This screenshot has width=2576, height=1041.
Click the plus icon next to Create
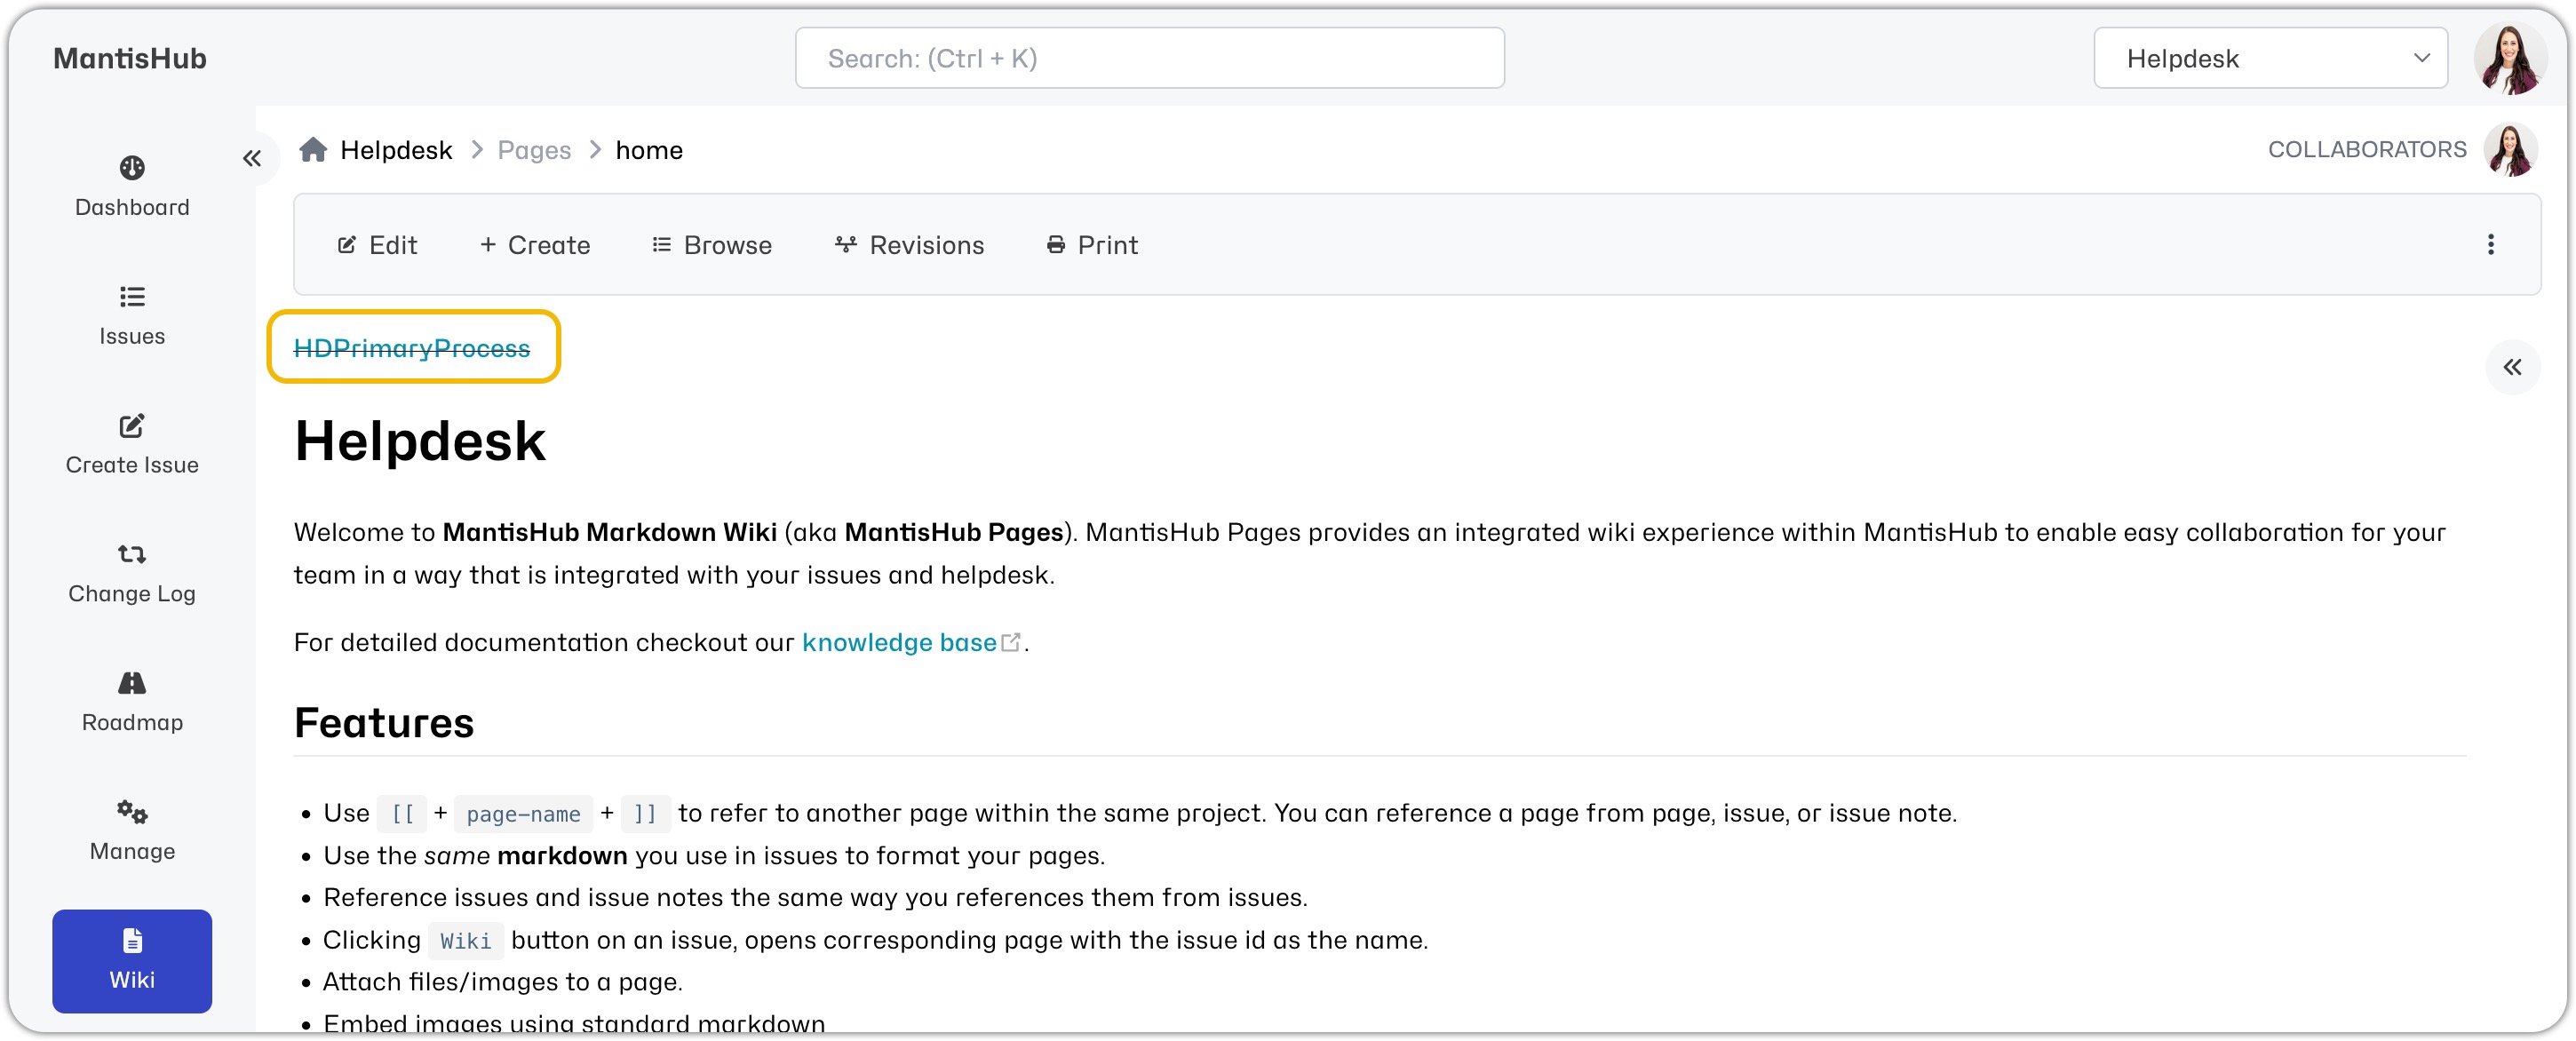point(488,244)
